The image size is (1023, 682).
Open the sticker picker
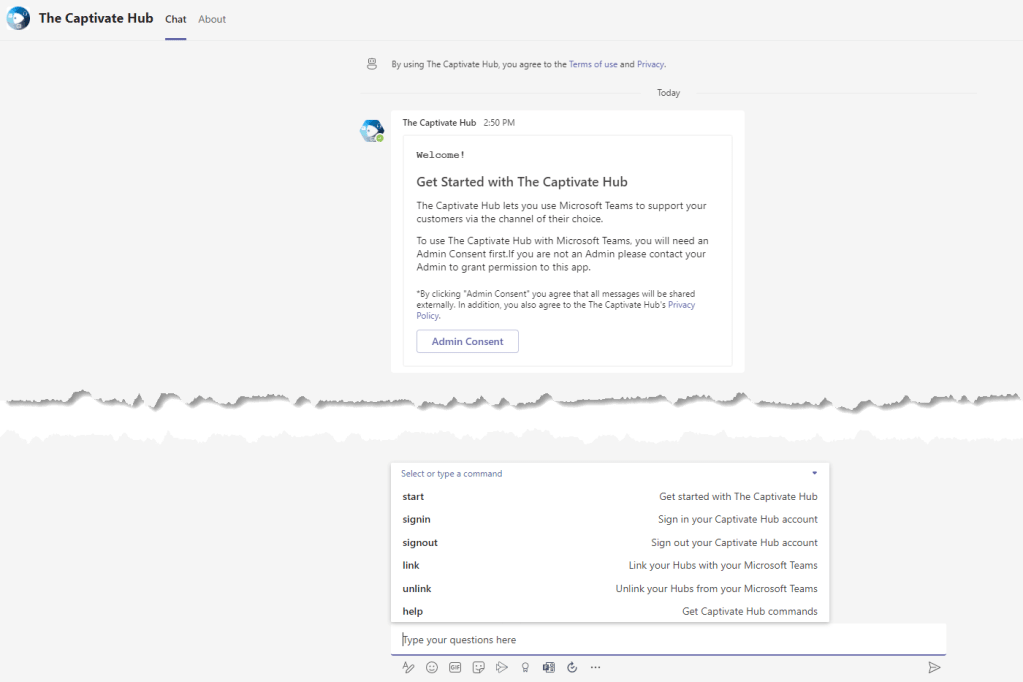click(479, 667)
